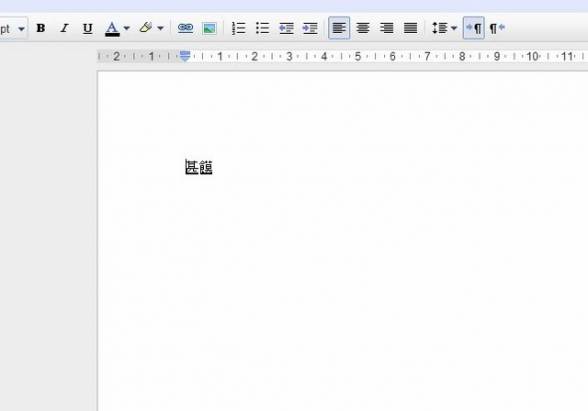Viewport: 588px width, 411px height.
Task: Justify the paragraph text
Action: coord(411,28)
